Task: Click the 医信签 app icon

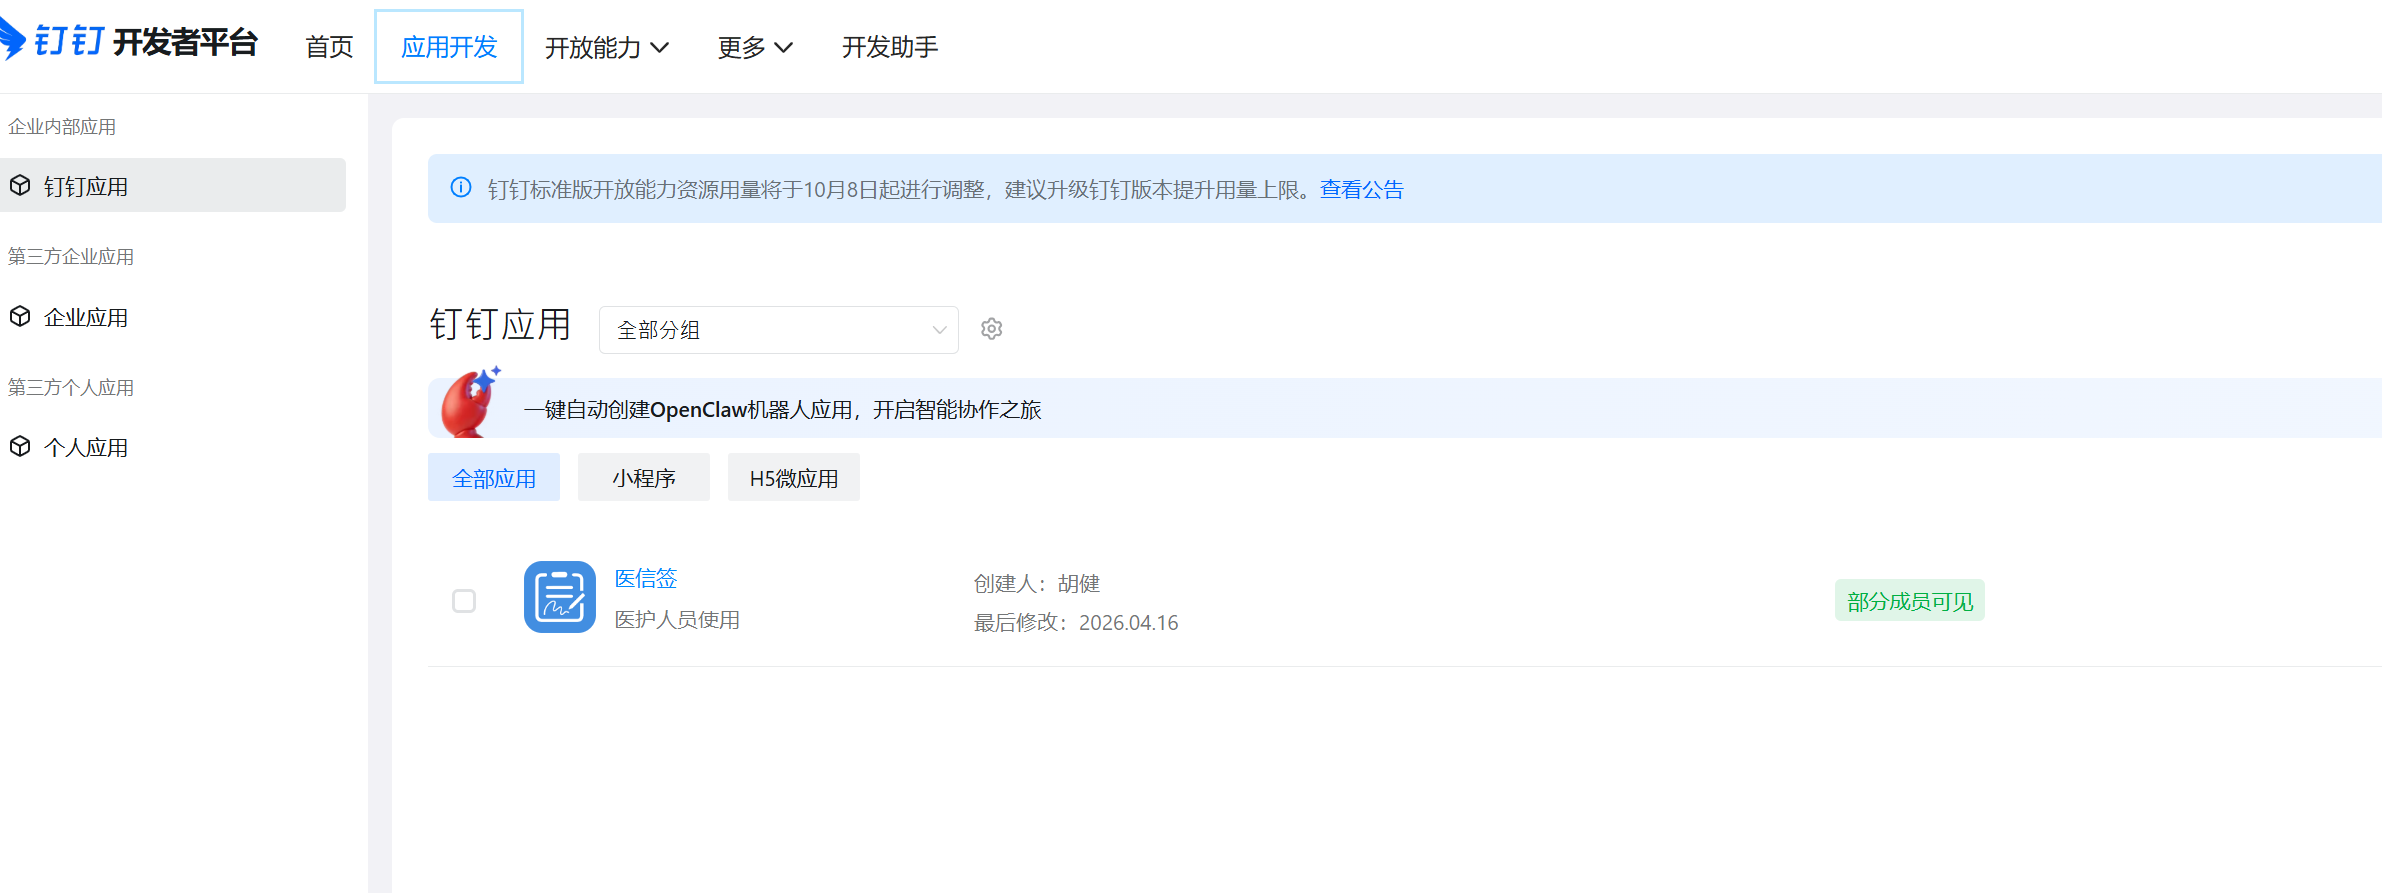Action: coord(560,597)
